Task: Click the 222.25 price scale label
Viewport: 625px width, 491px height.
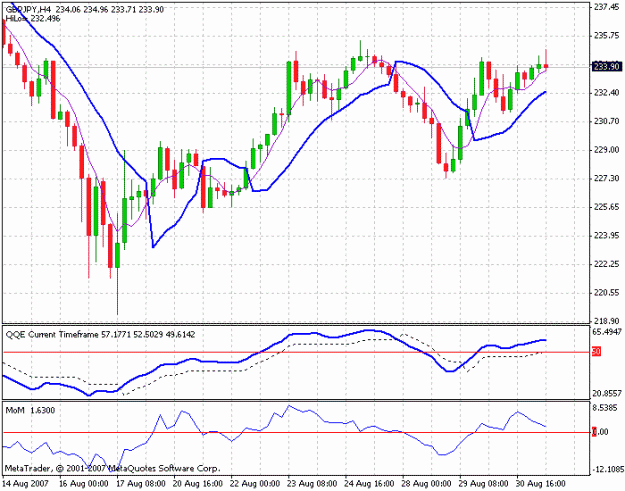Action: tap(607, 264)
